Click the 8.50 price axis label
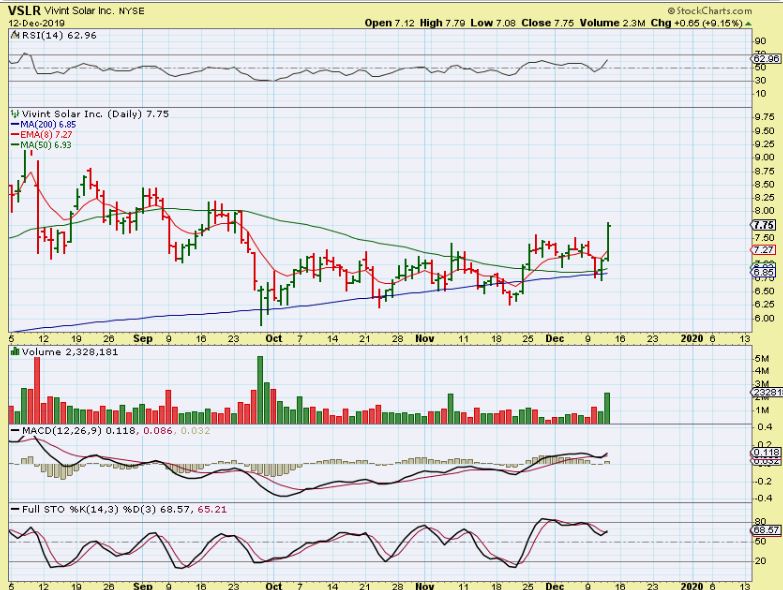783x590 pixels. 765,184
